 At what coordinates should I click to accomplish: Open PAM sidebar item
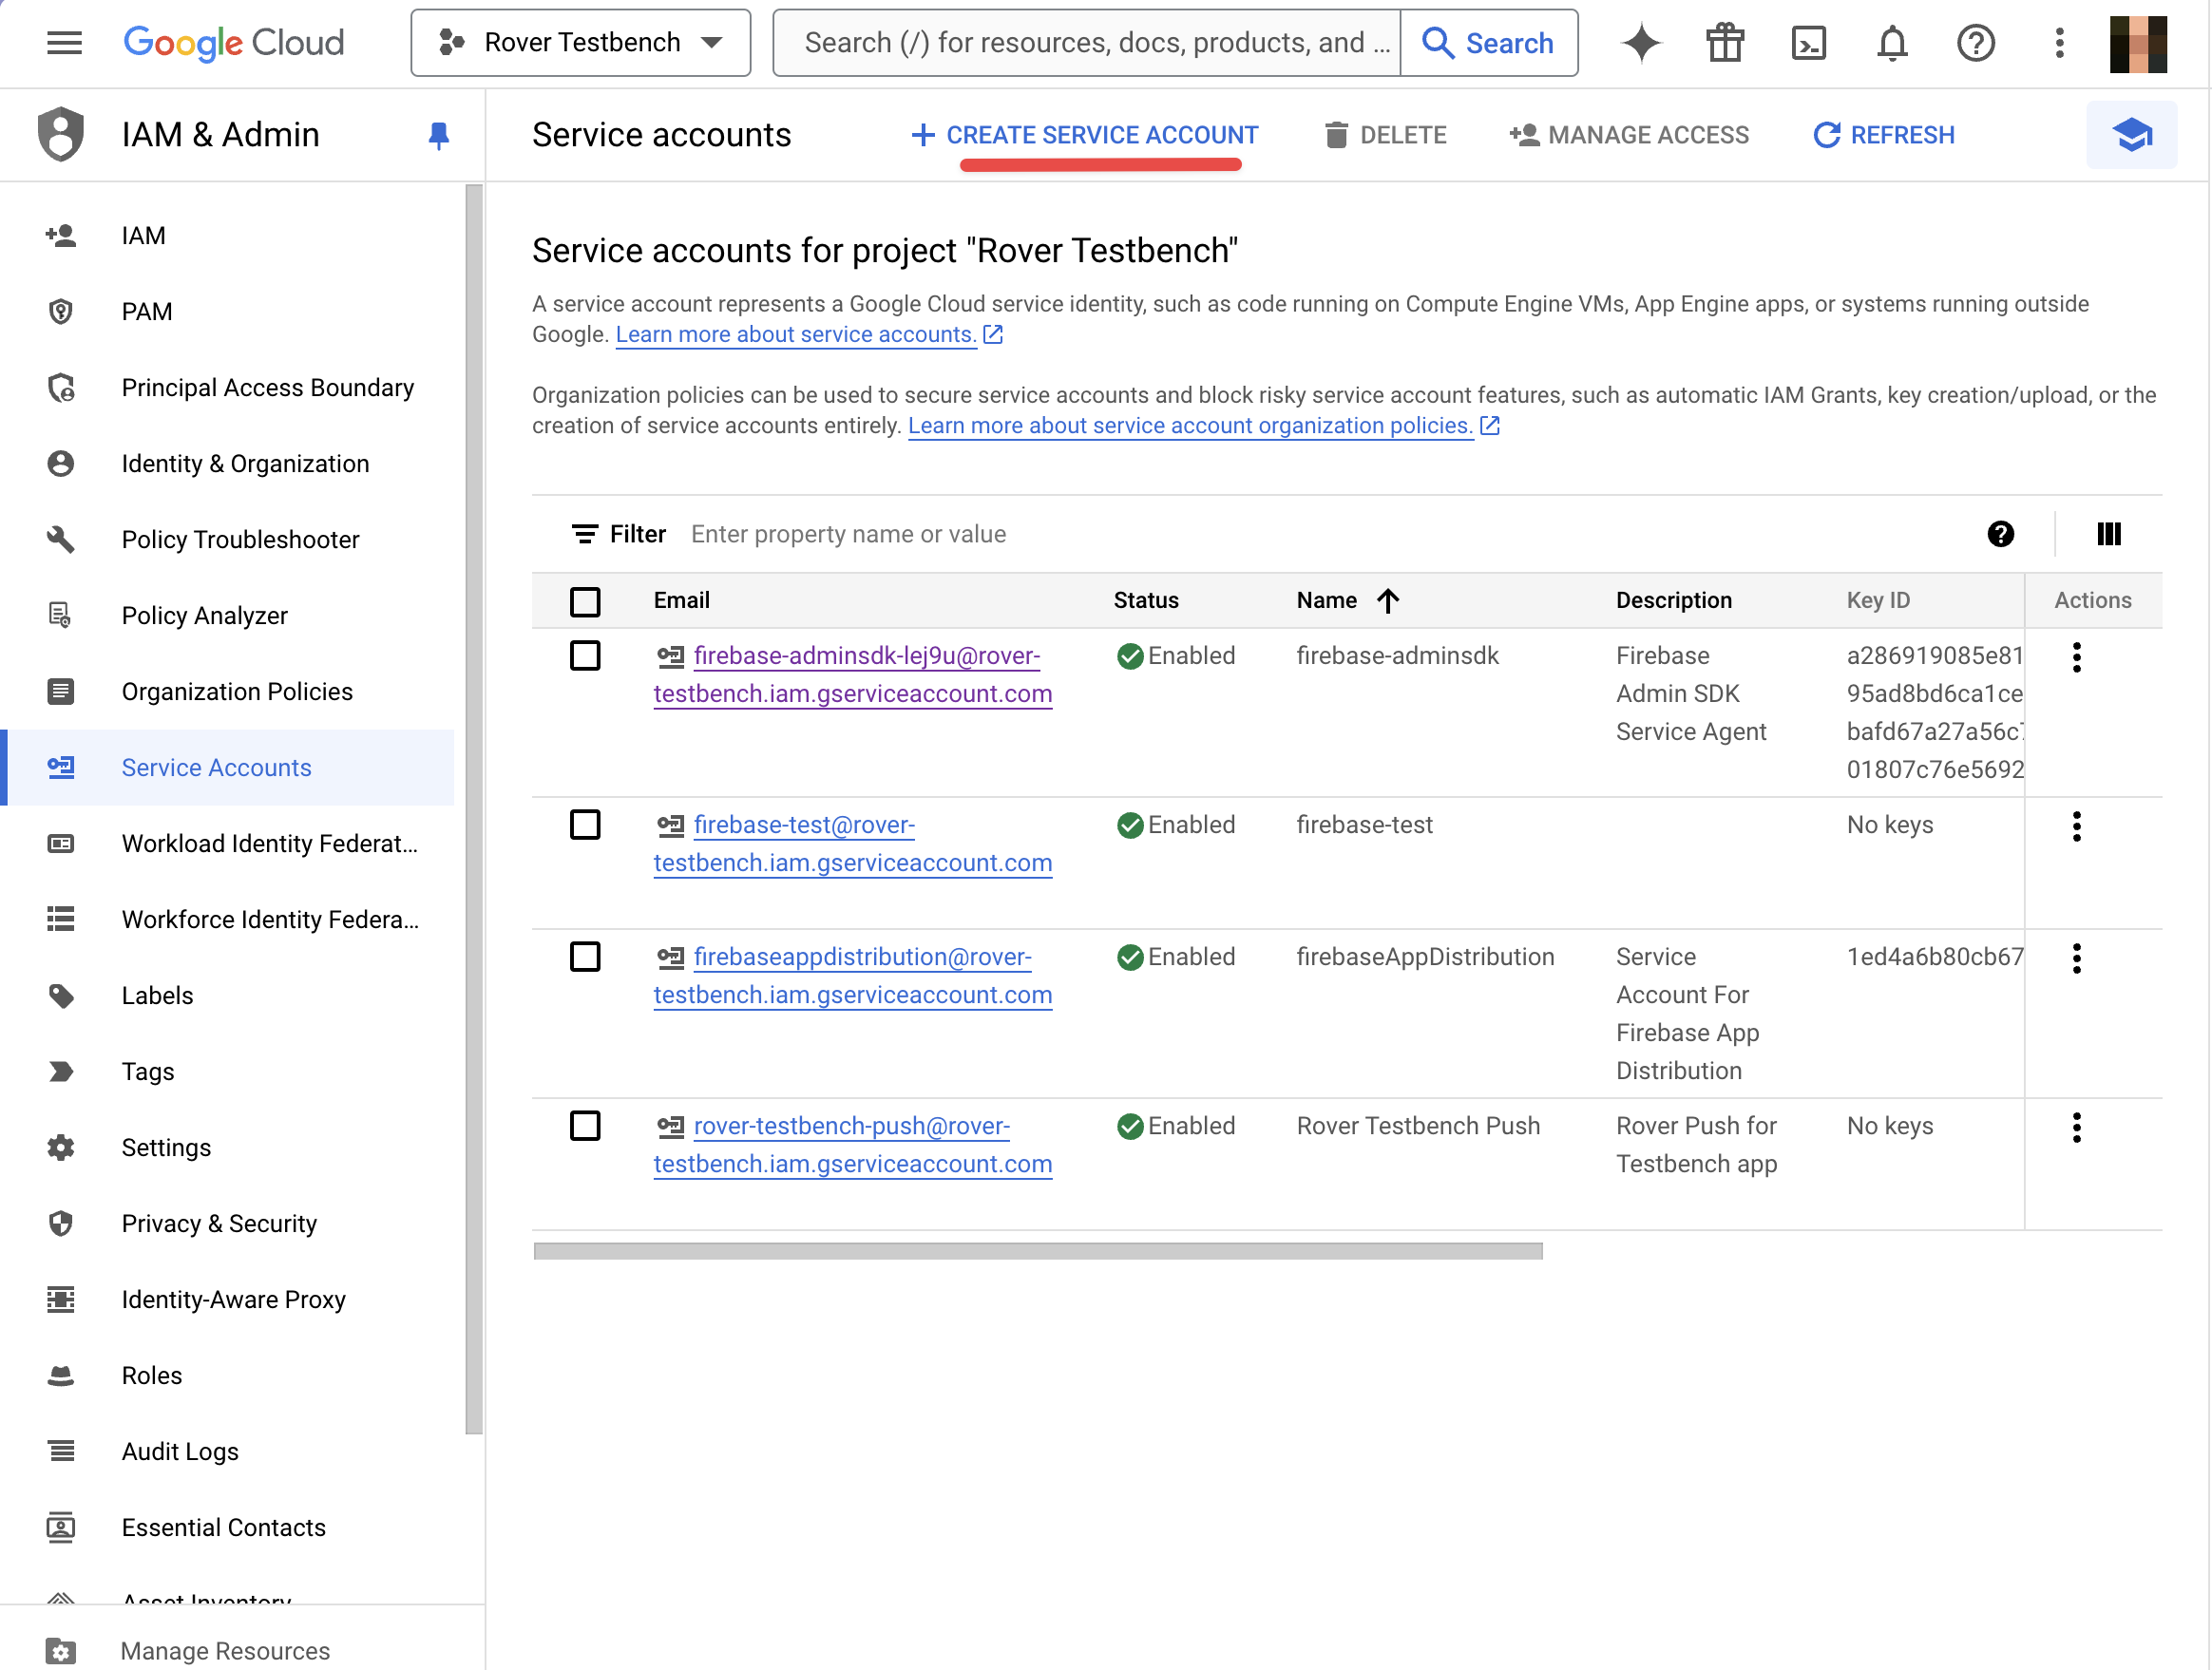pos(228,312)
